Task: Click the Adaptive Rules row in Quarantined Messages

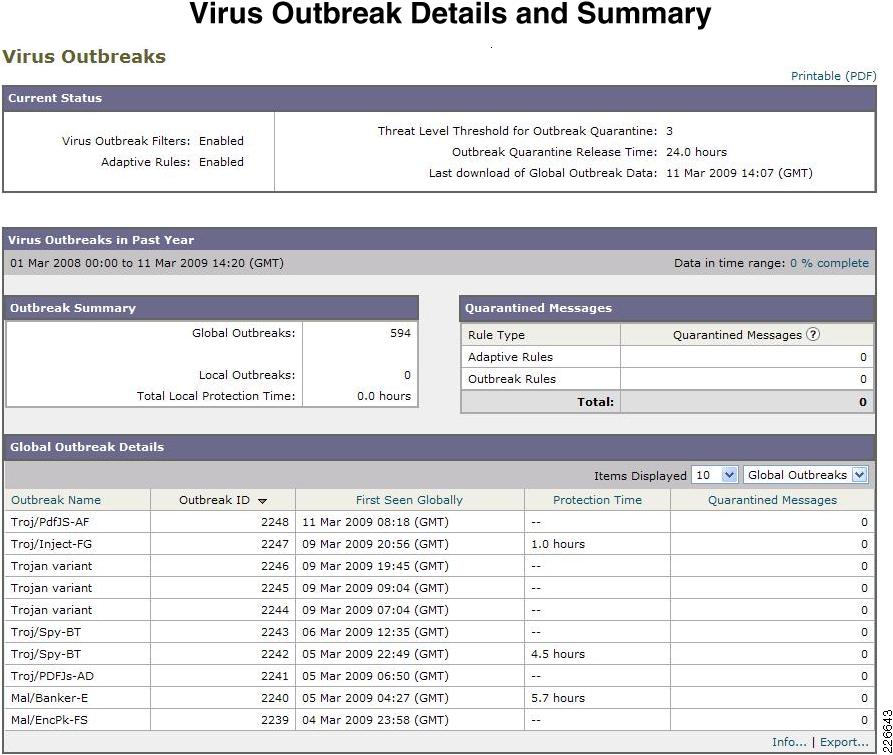Action: 667,357
